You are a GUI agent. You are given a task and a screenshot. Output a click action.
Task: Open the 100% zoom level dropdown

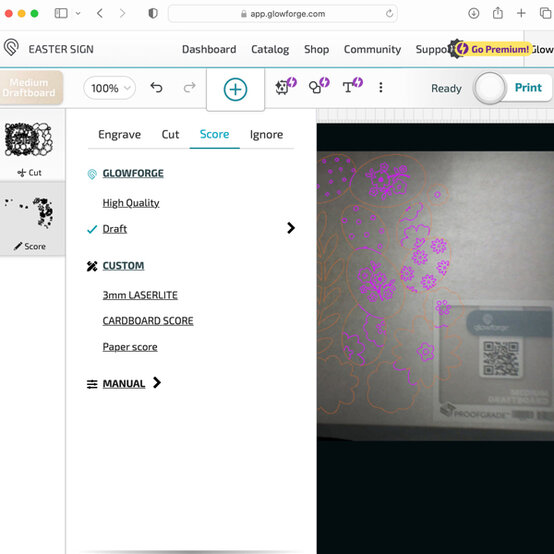coord(110,88)
